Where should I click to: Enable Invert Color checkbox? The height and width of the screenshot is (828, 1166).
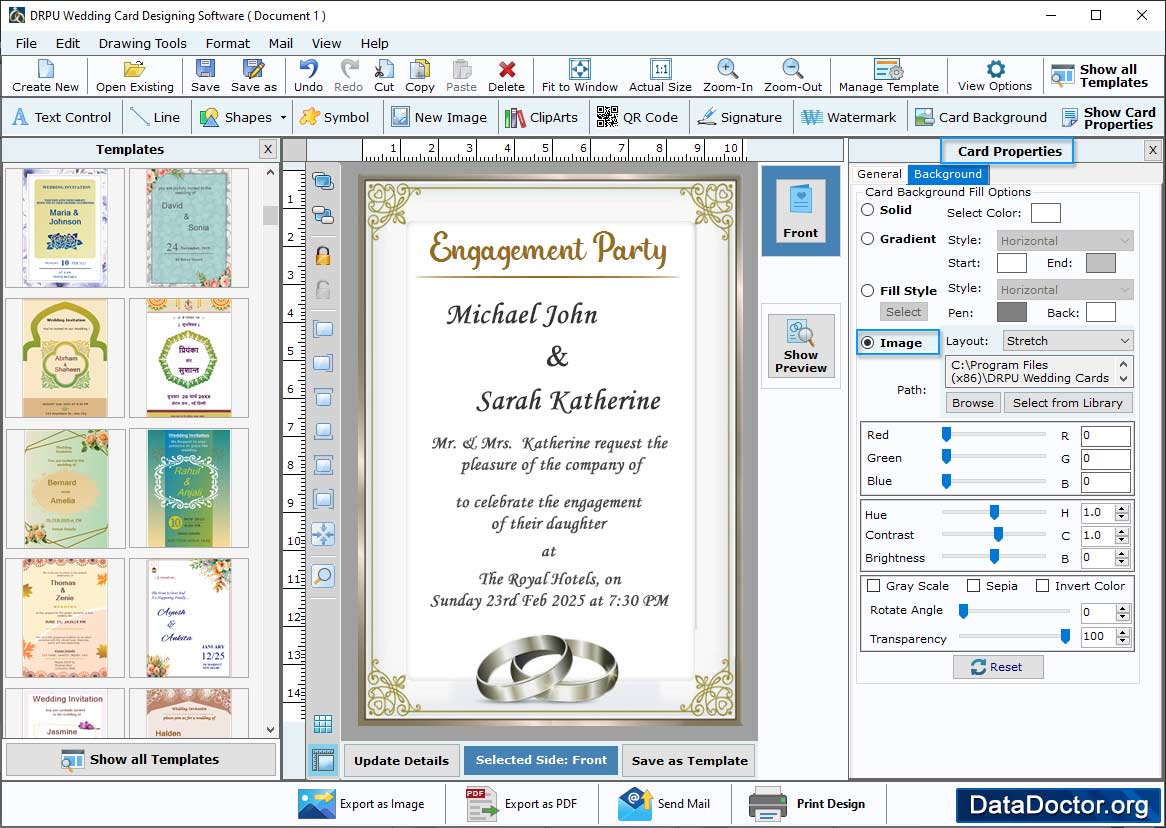tap(1043, 585)
